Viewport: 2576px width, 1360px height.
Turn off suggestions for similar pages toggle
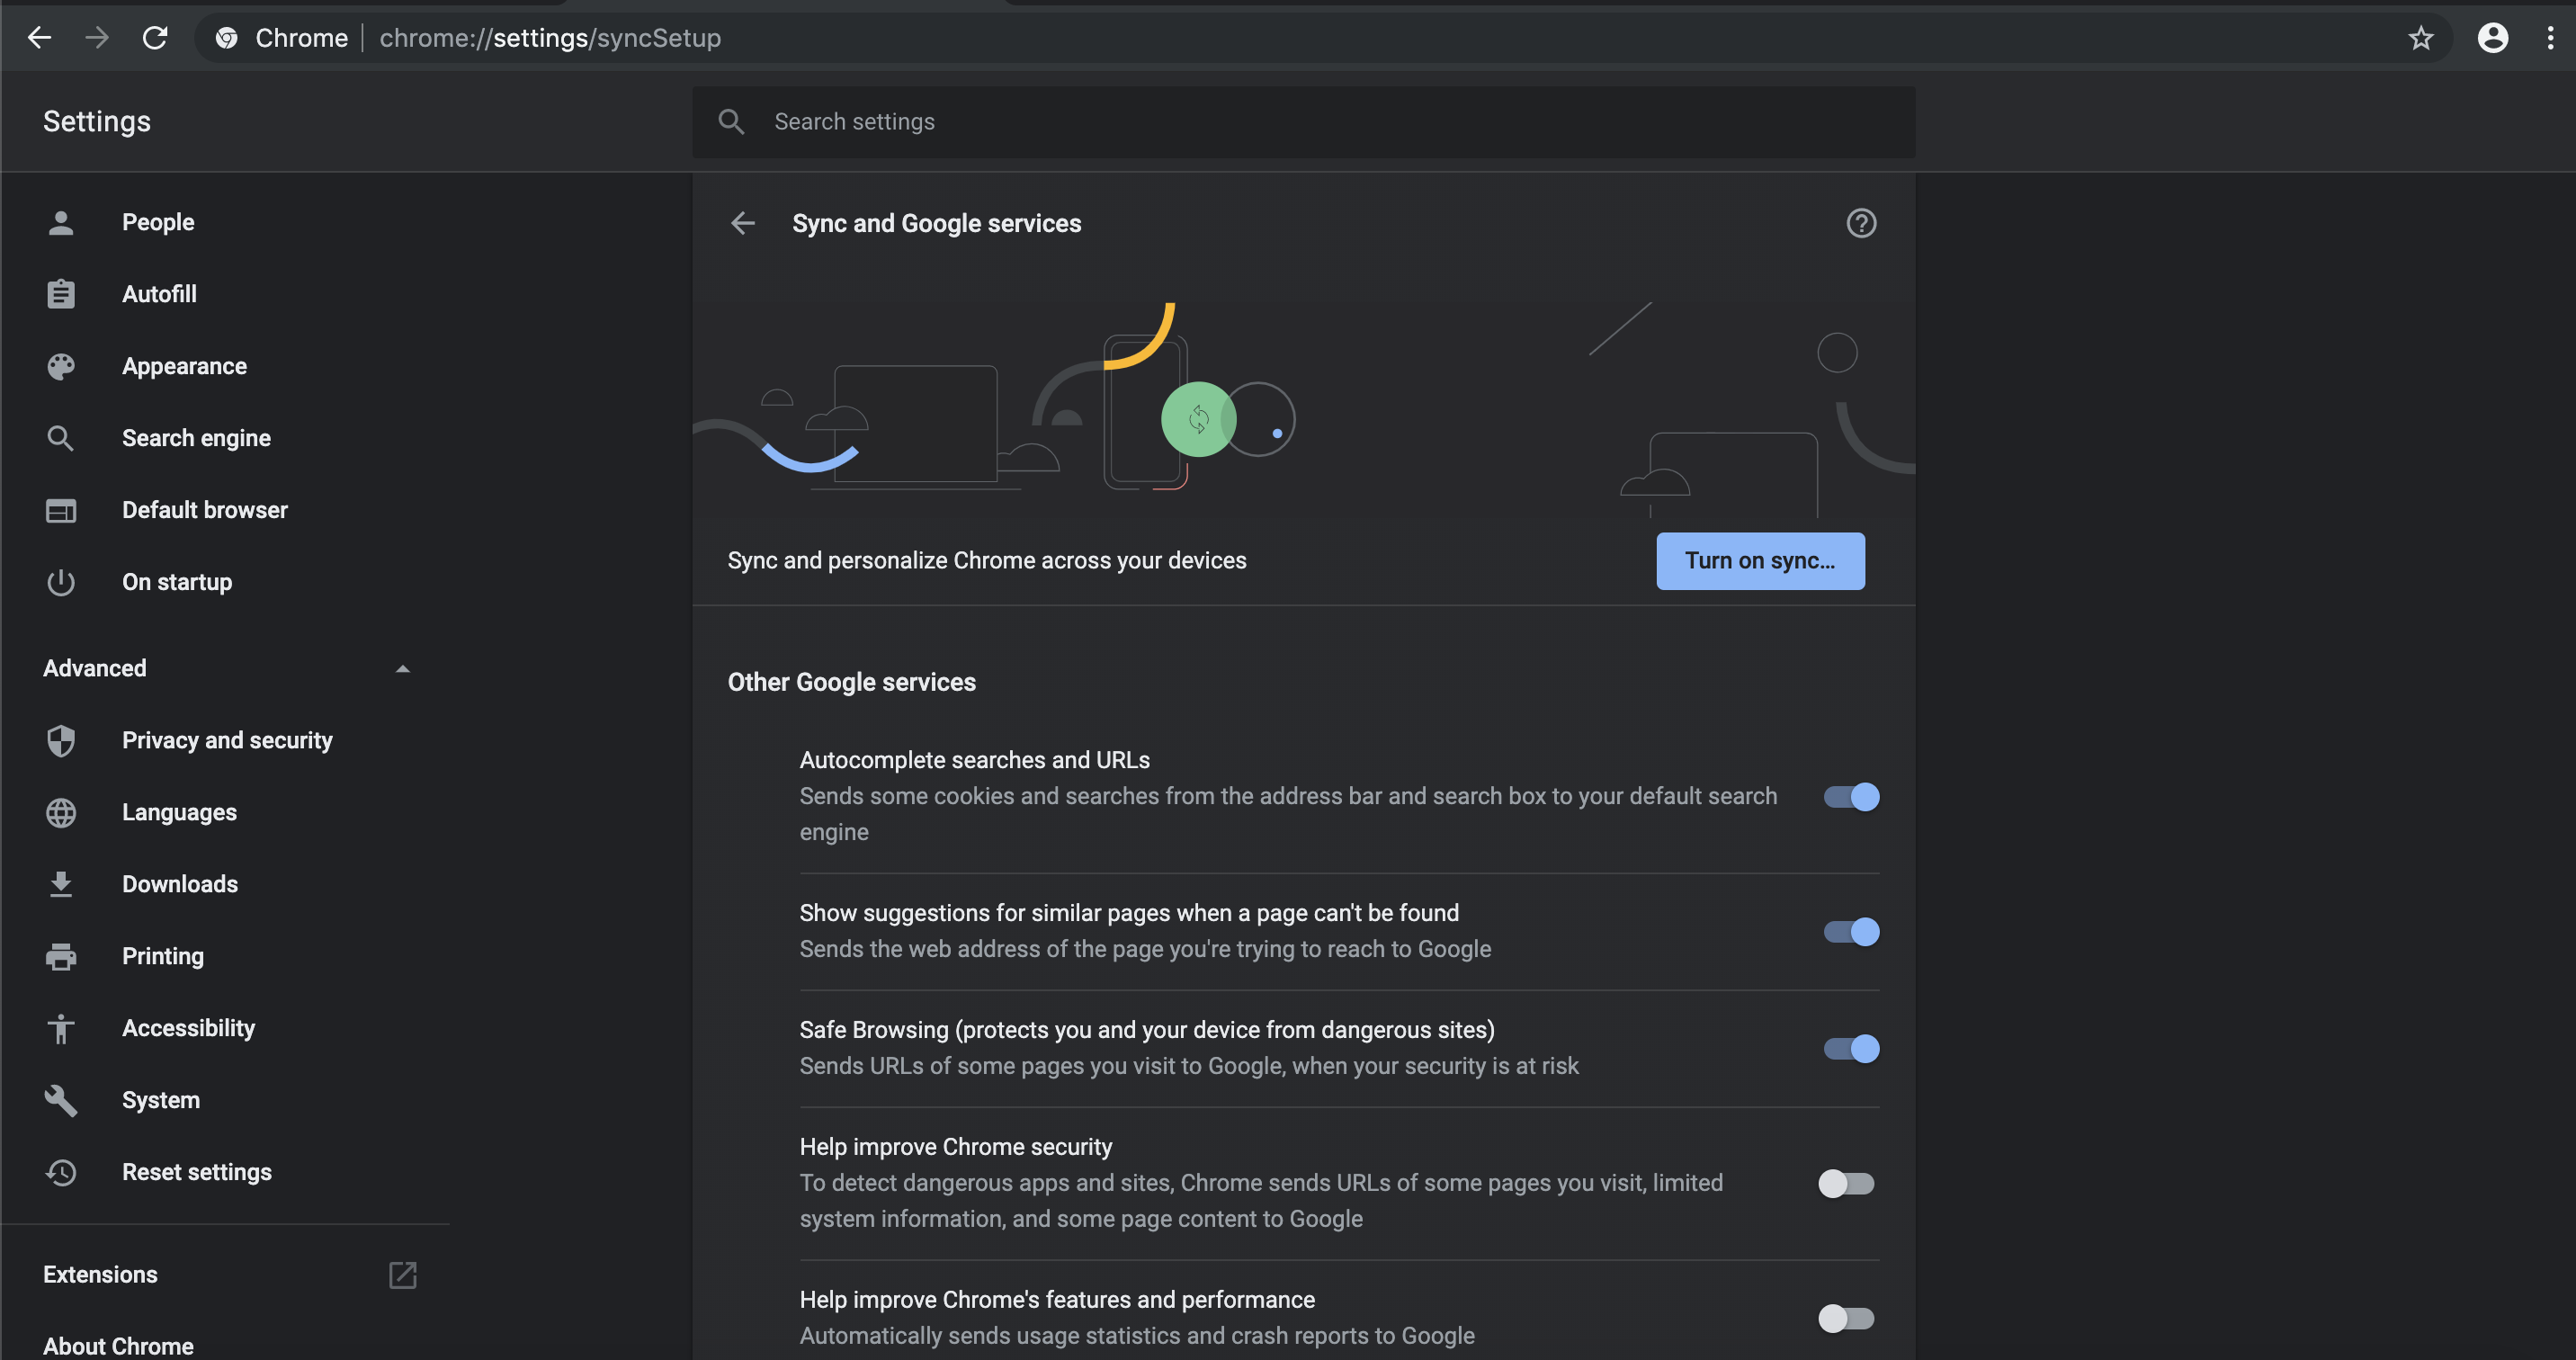tap(1851, 931)
